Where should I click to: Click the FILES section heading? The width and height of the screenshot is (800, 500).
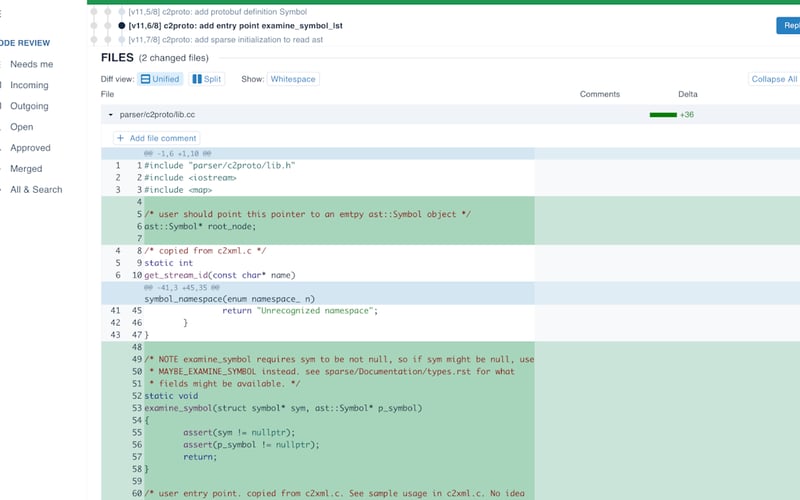[117, 58]
